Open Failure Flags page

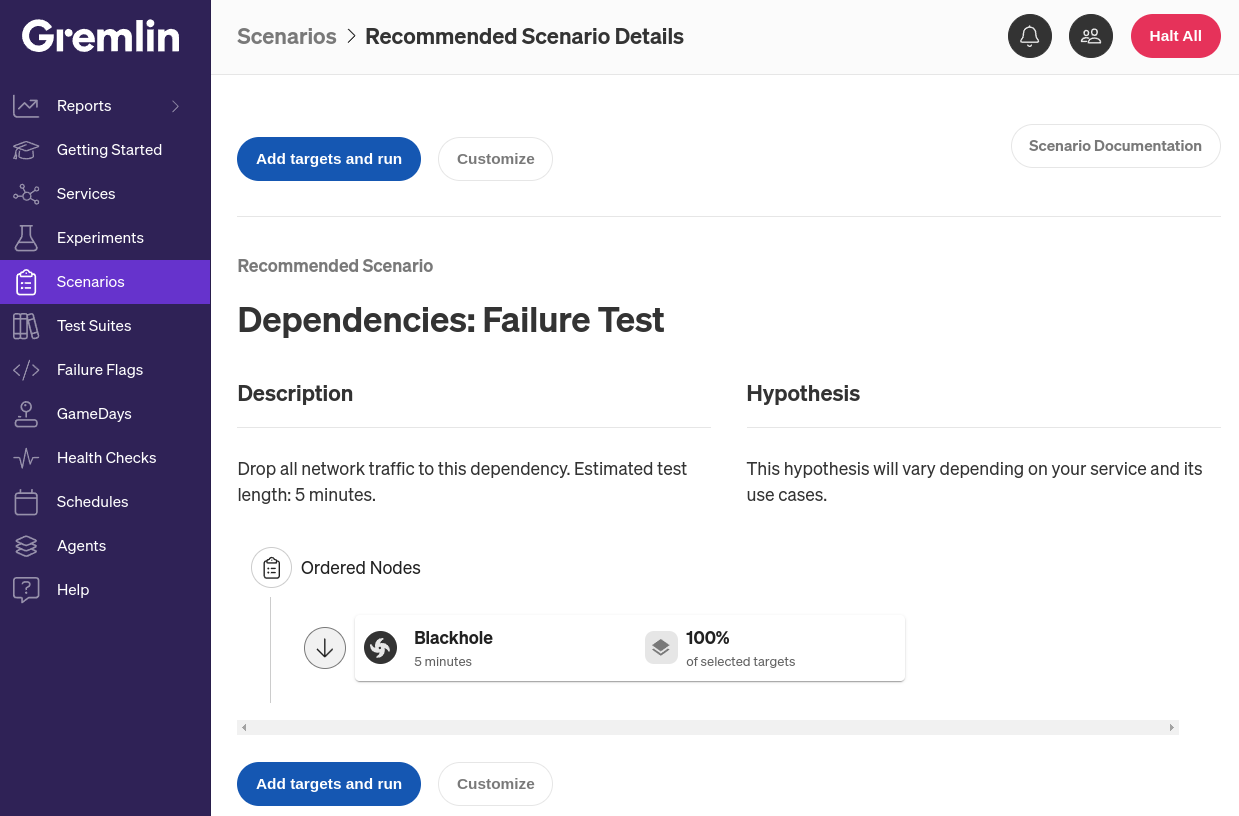pos(105,370)
